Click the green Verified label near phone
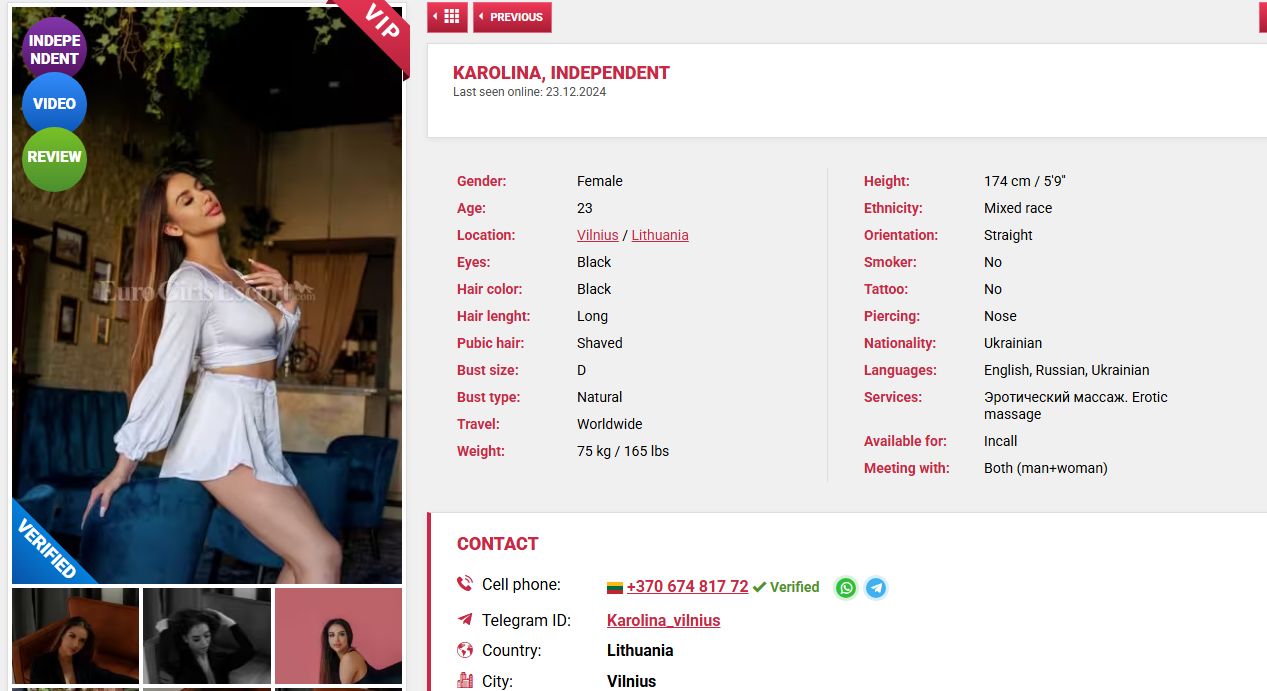The image size is (1267, 691). [787, 587]
